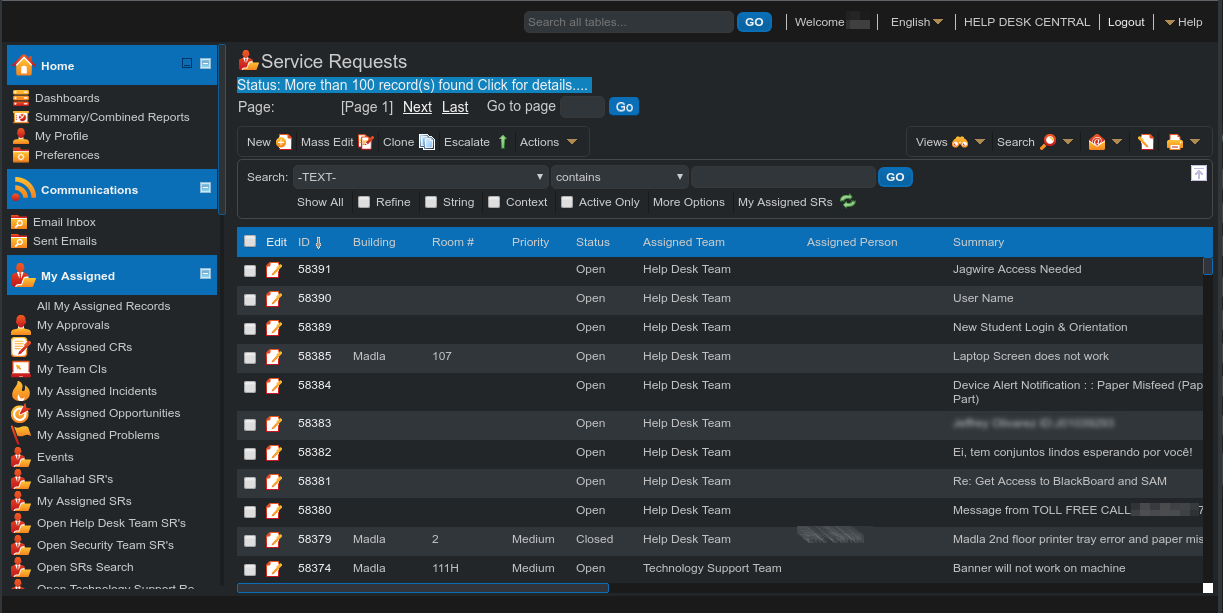1223x613 pixels.
Task: Open My Profile from the Home menu
Action: pos(61,136)
